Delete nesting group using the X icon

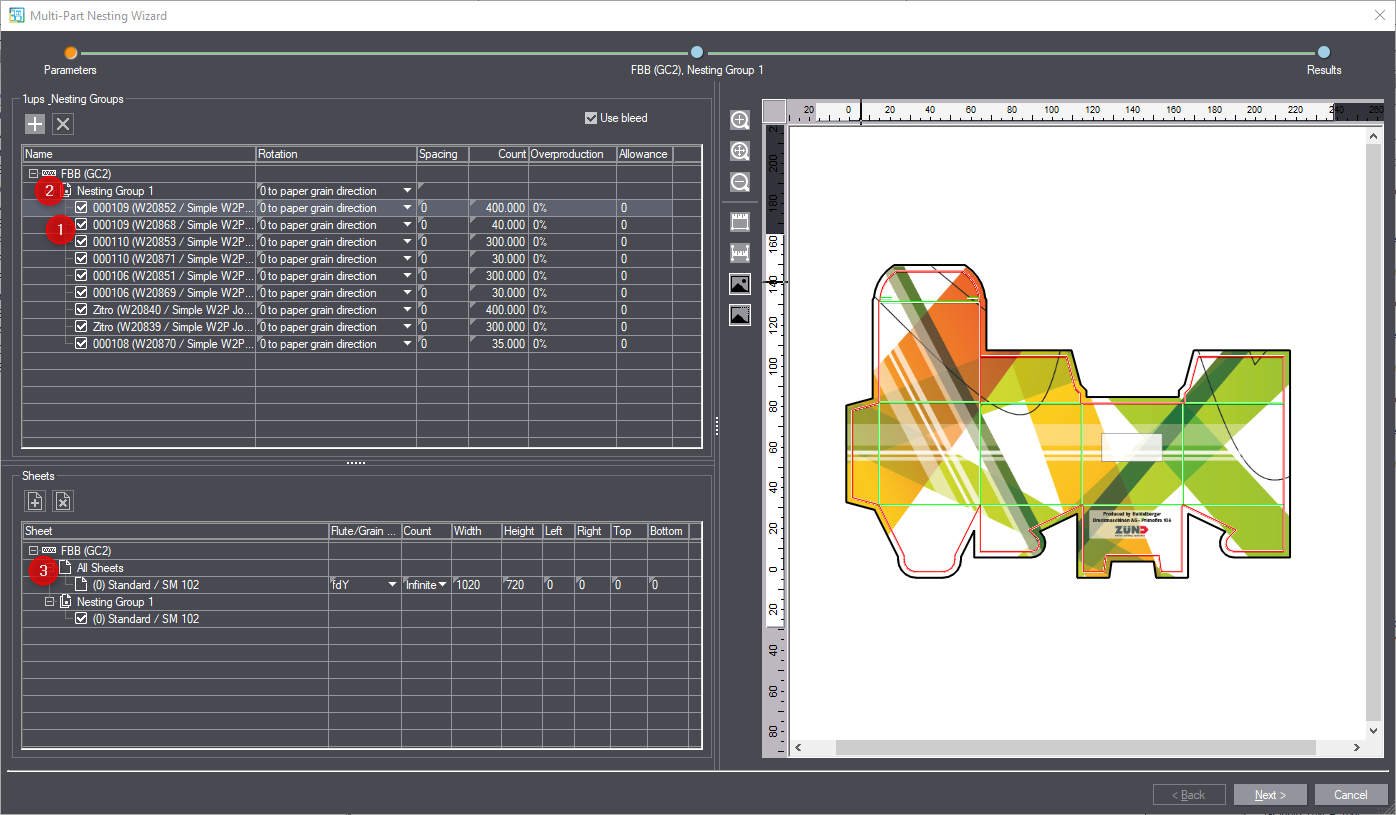[x=63, y=124]
